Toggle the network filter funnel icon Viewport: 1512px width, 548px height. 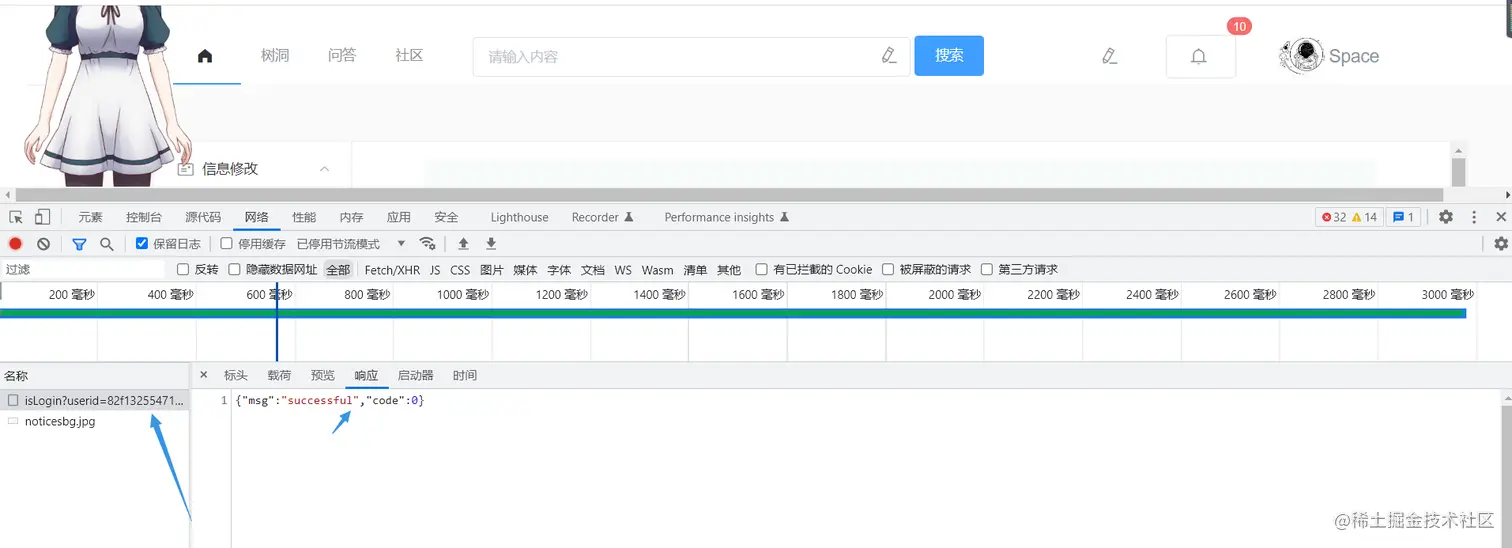(79, 243)
